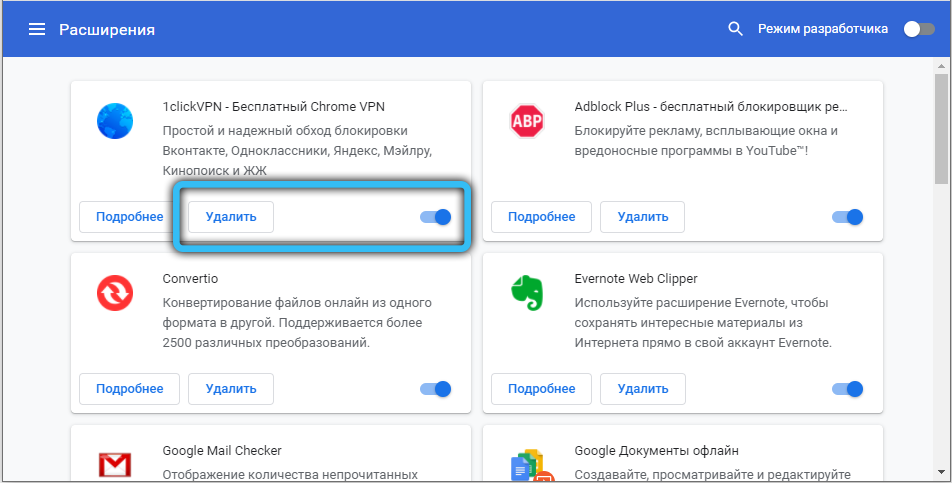Click the Google Документы офлайн icon
Image resolution: width=952 pixels, height=483 pixels.
point(527,466)
